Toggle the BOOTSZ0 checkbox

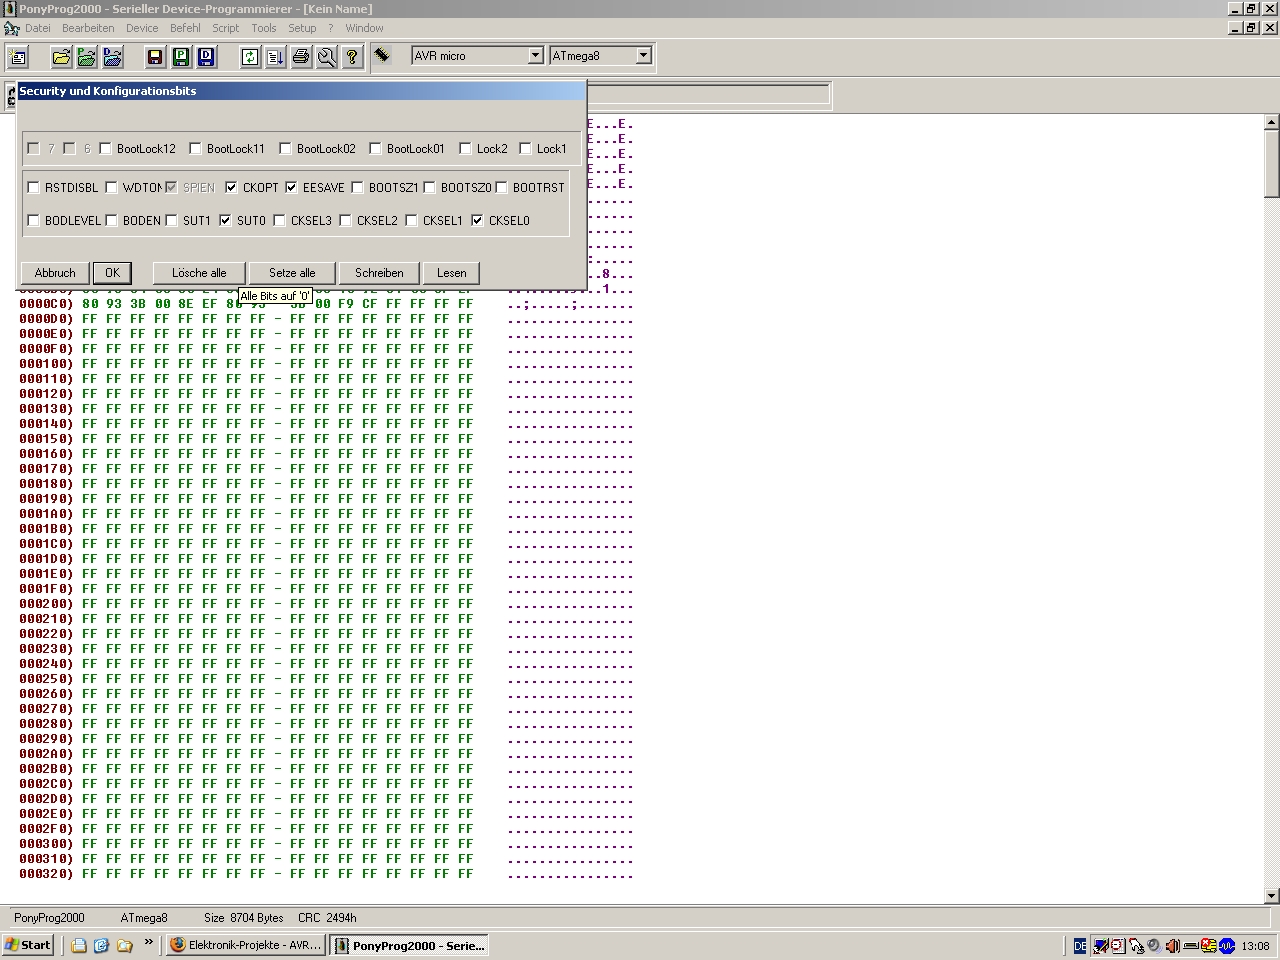(429, 187)
